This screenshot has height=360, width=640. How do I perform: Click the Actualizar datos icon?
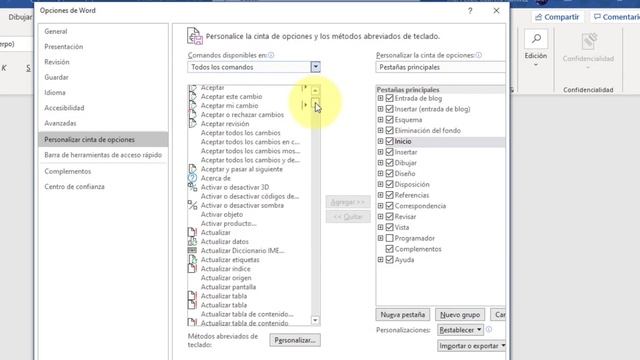192,241
